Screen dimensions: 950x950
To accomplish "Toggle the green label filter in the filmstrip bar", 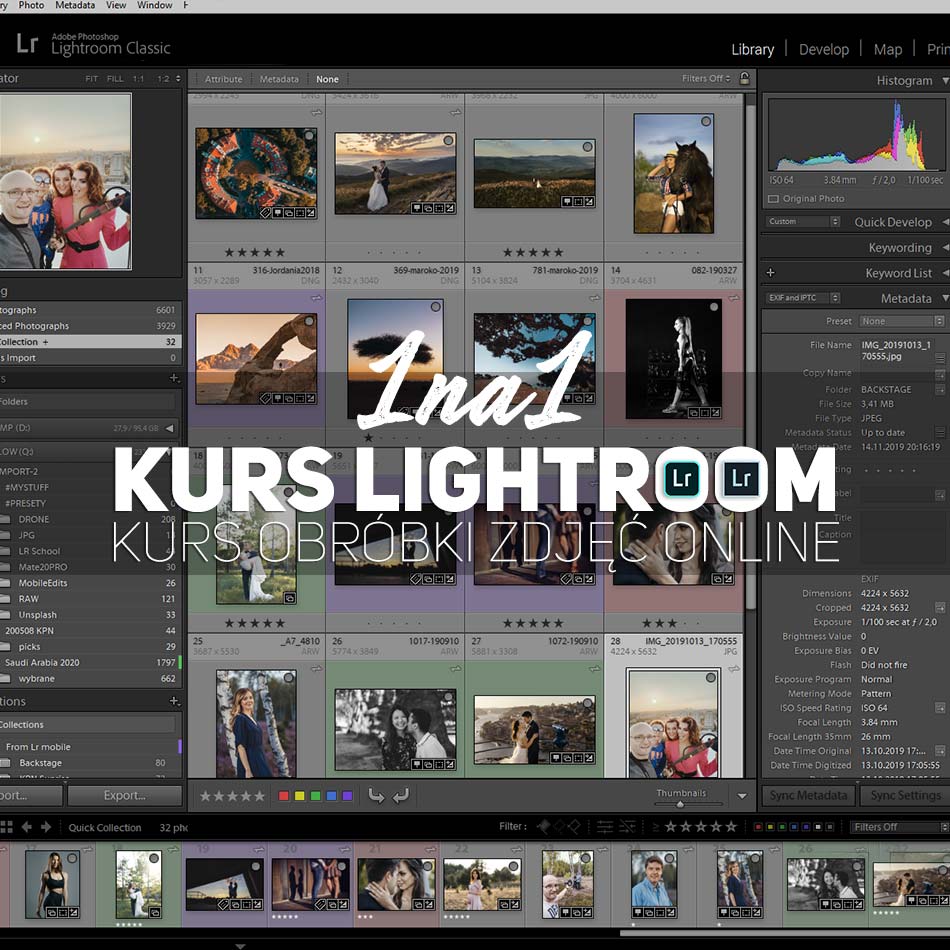I will pyautogui.click(x=782, y=826).
